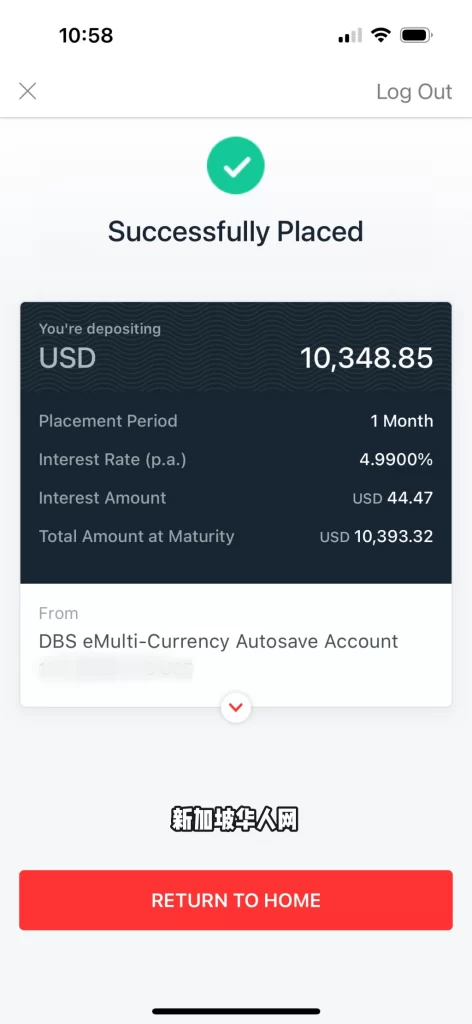Tap the home indicator bar at bottom
Screen dimensions: 472x1024
[x=236, y=1011]
